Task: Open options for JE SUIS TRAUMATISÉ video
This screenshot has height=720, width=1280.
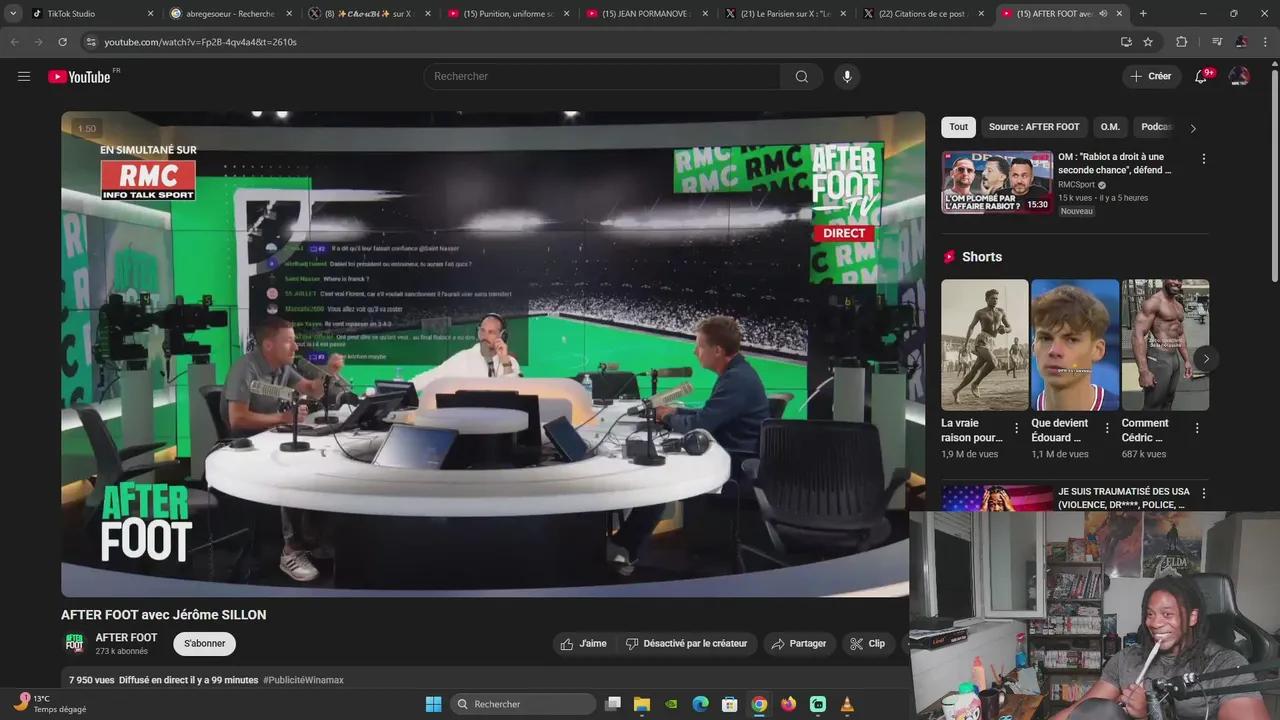Action: click(x=1203, y=493)
